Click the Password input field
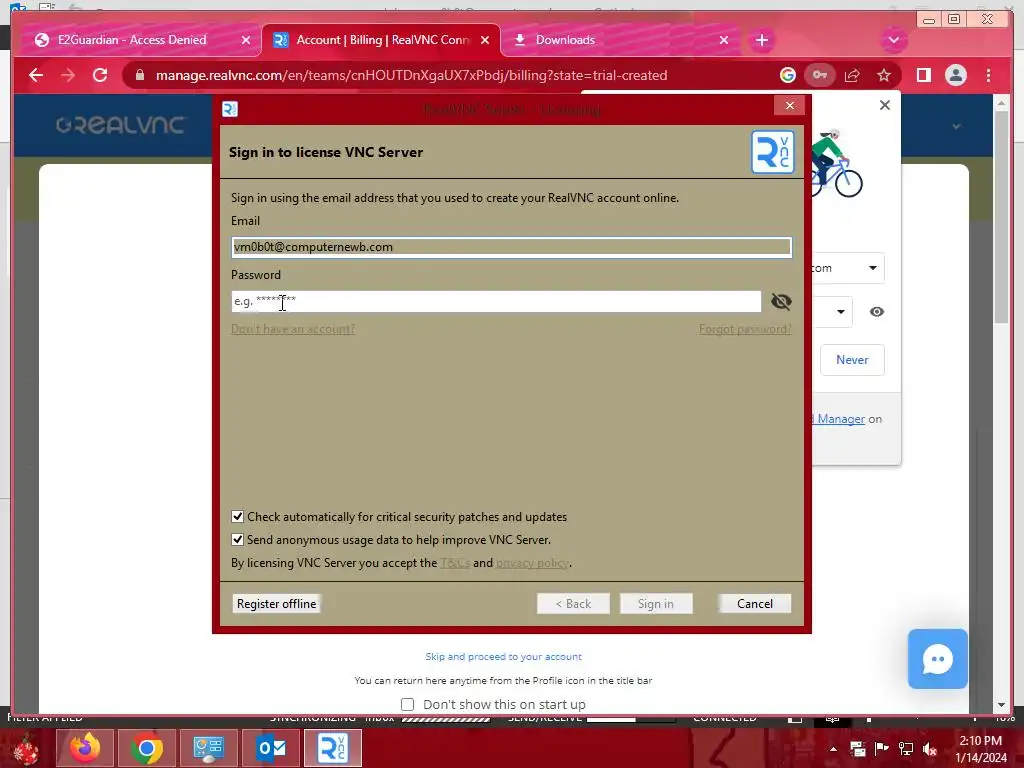 coord(496,301)
